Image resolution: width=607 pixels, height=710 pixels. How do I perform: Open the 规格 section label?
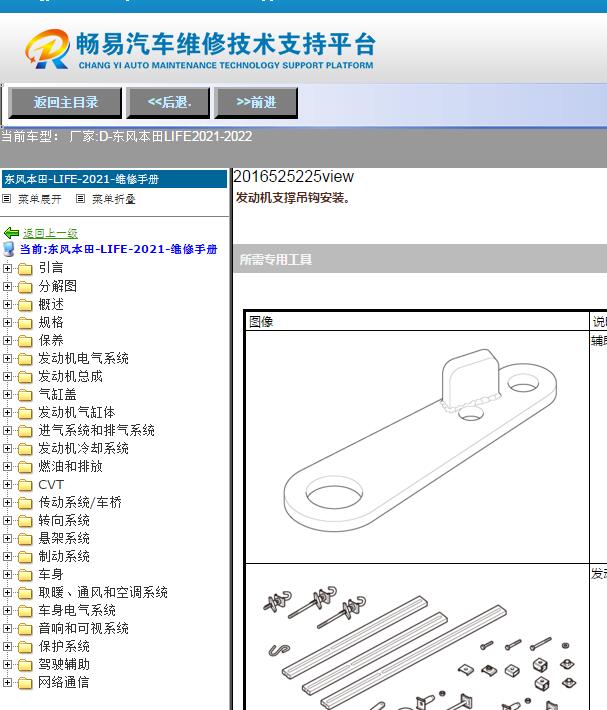click(51, 322)
